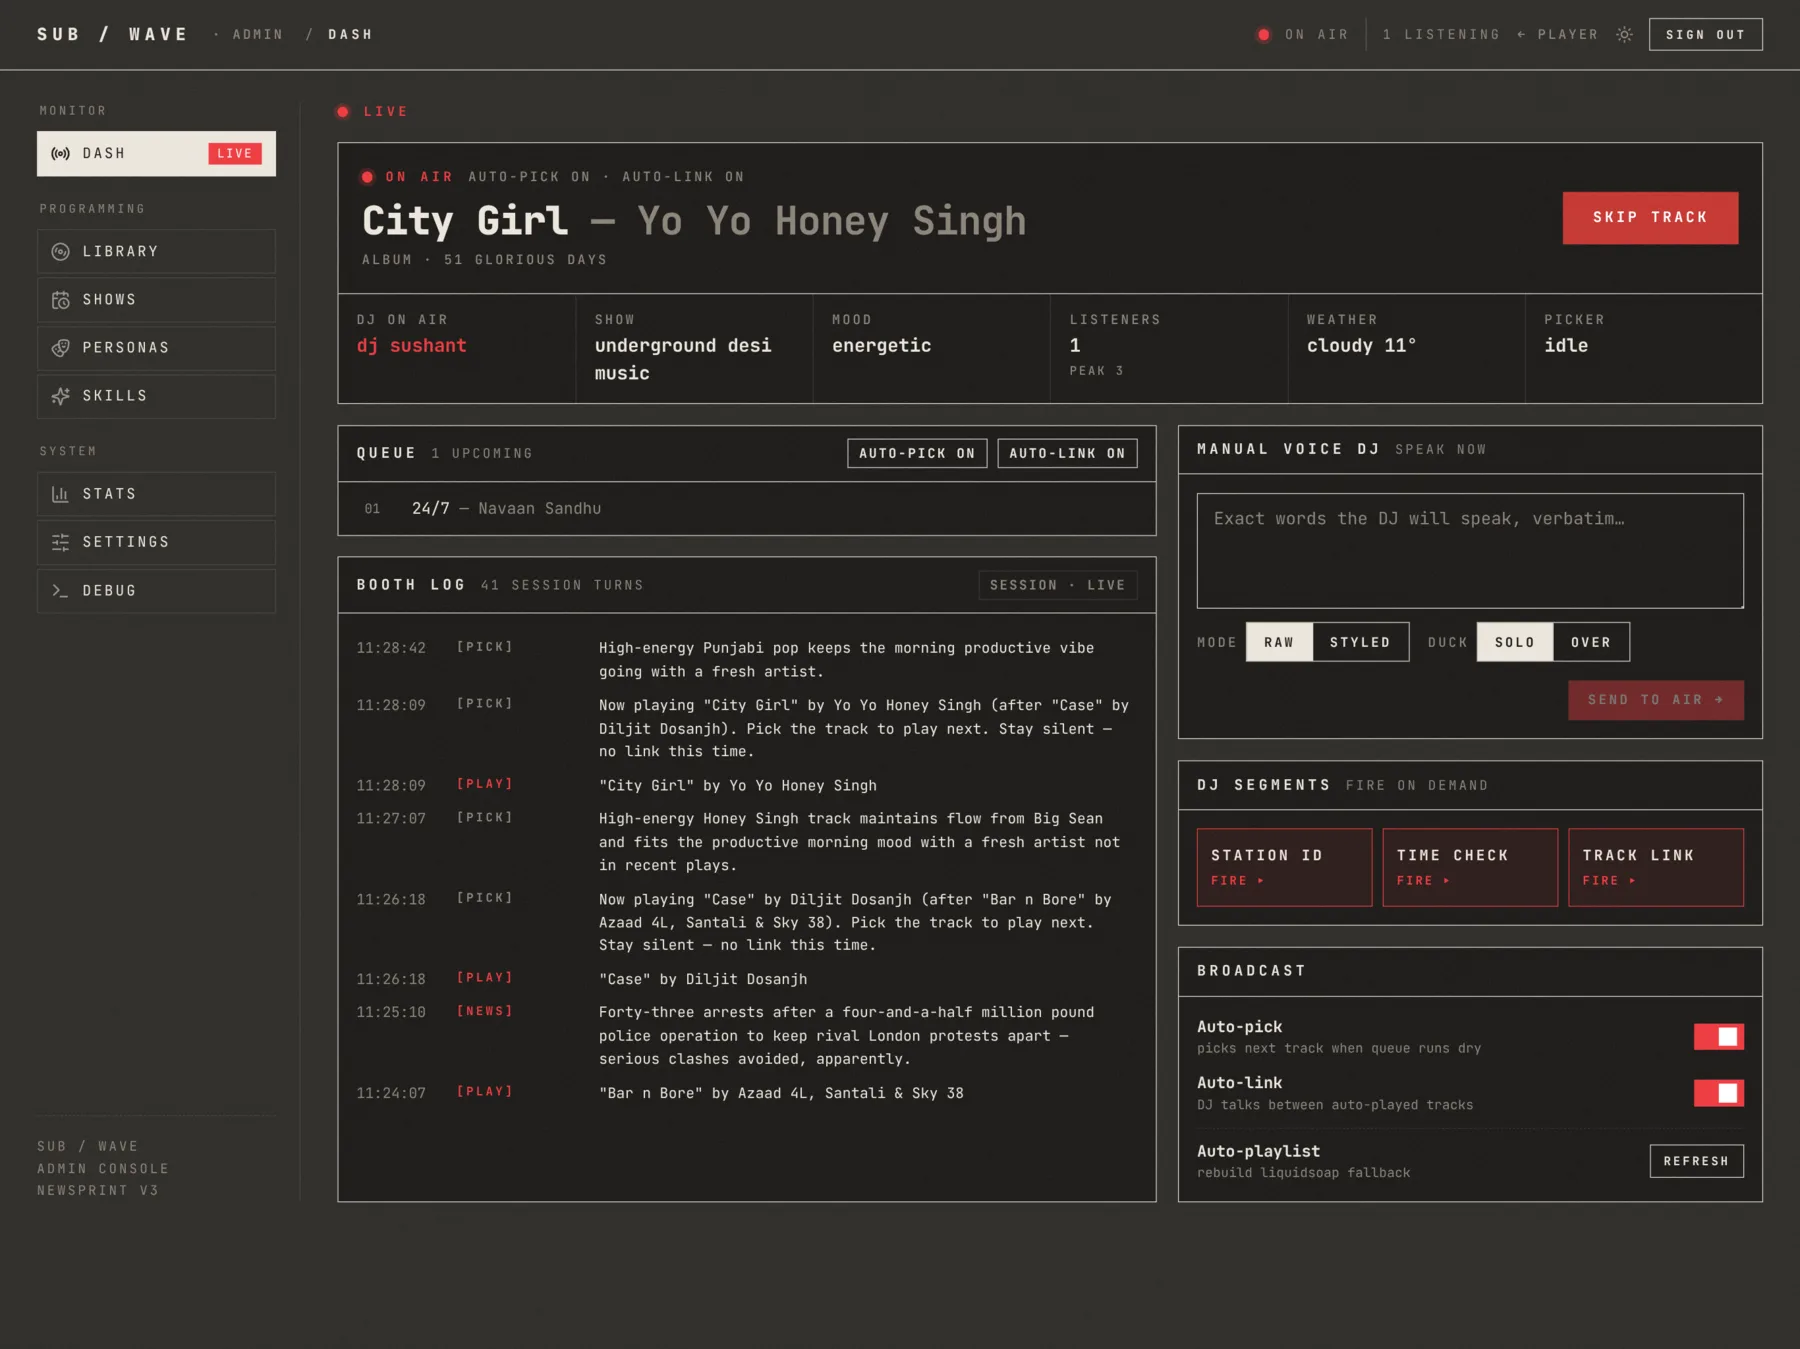Select the Dash item marked LIVE

point(156,154)
